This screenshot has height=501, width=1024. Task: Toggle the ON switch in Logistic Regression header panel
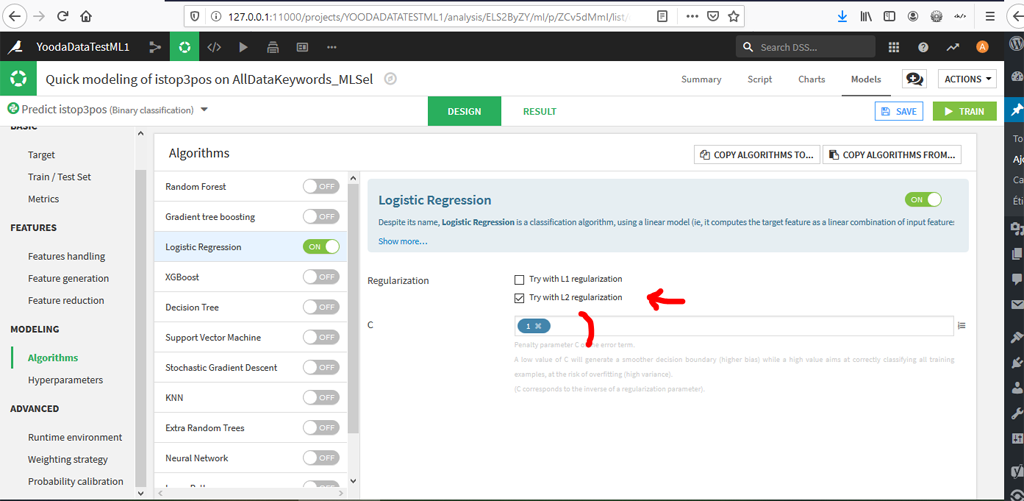tap(923, 199)
